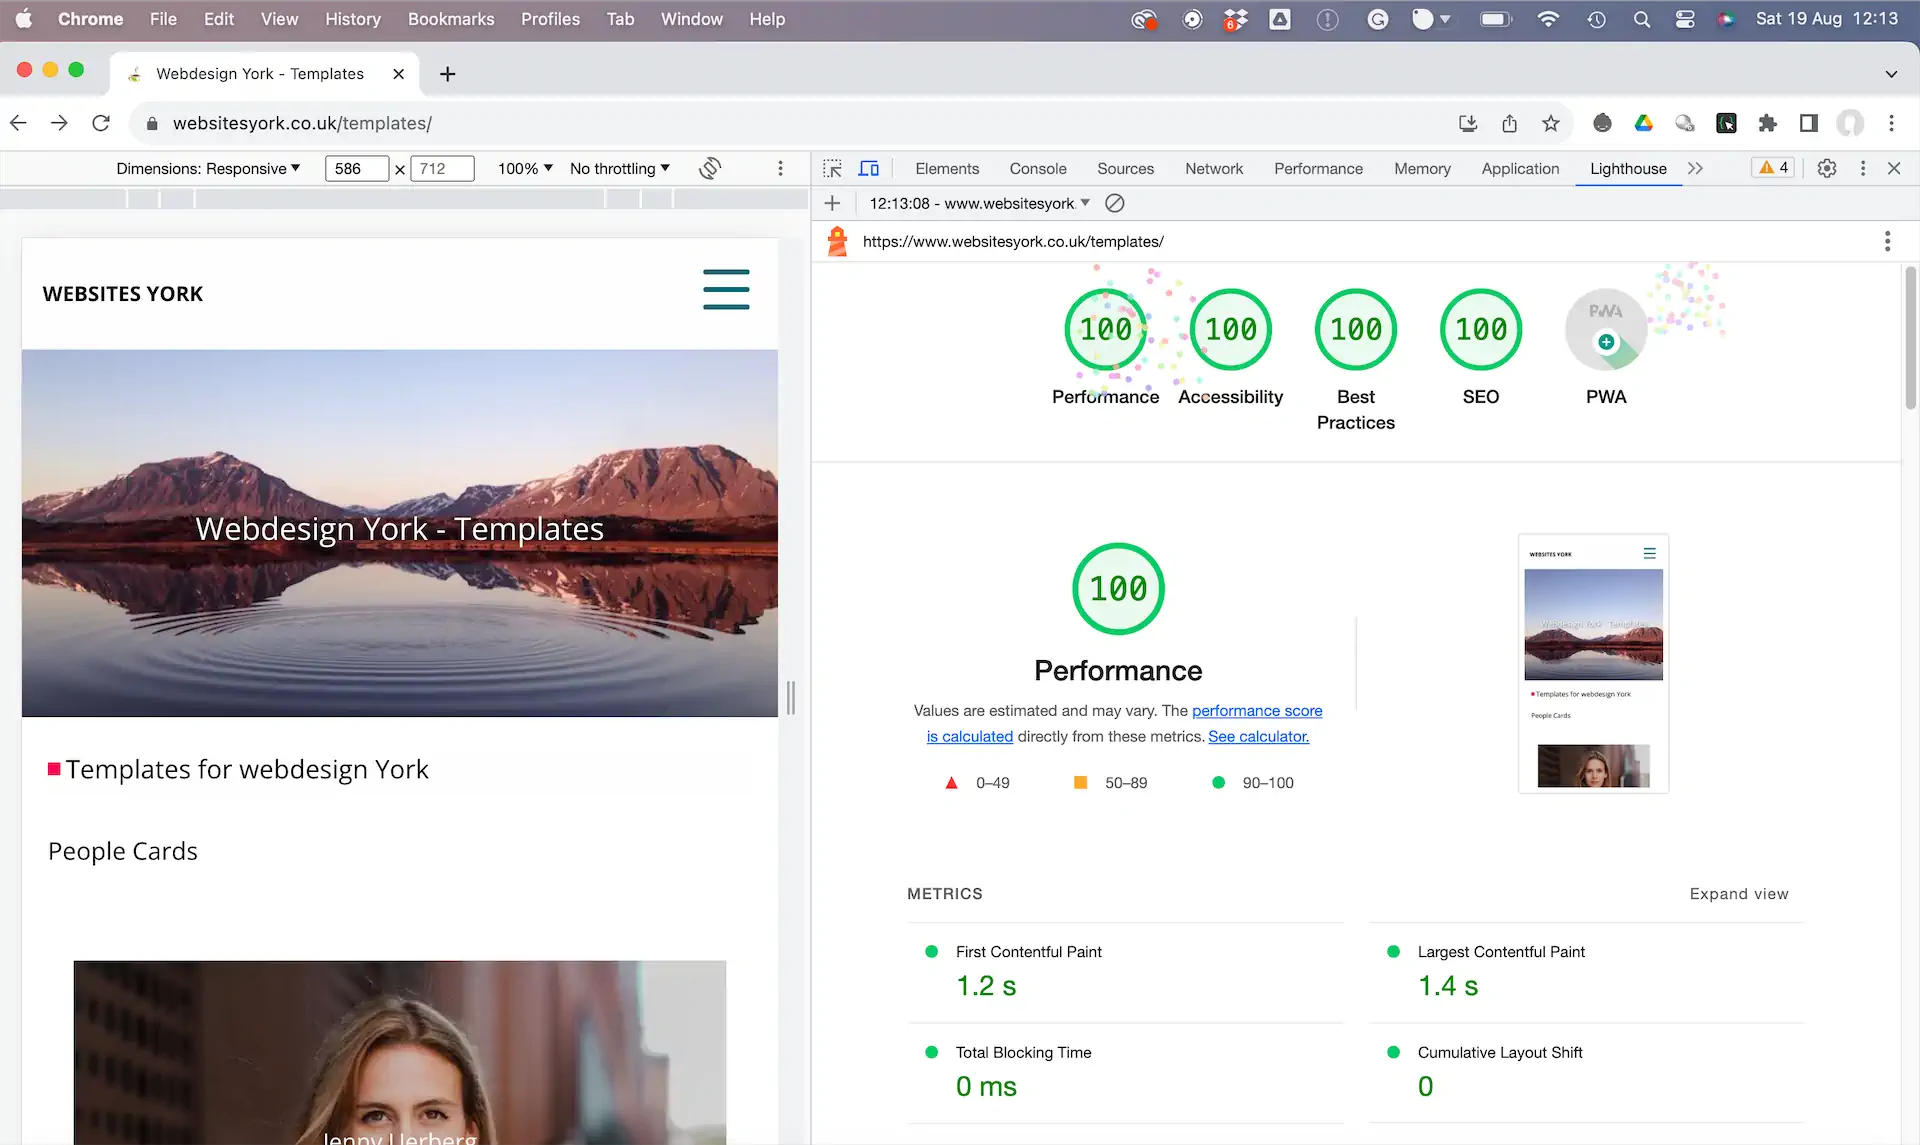The height and width of the screenshot is (1145, 1920).
Task: Open the Dropbox menu bar icon
Action: tap(1236, 19)
